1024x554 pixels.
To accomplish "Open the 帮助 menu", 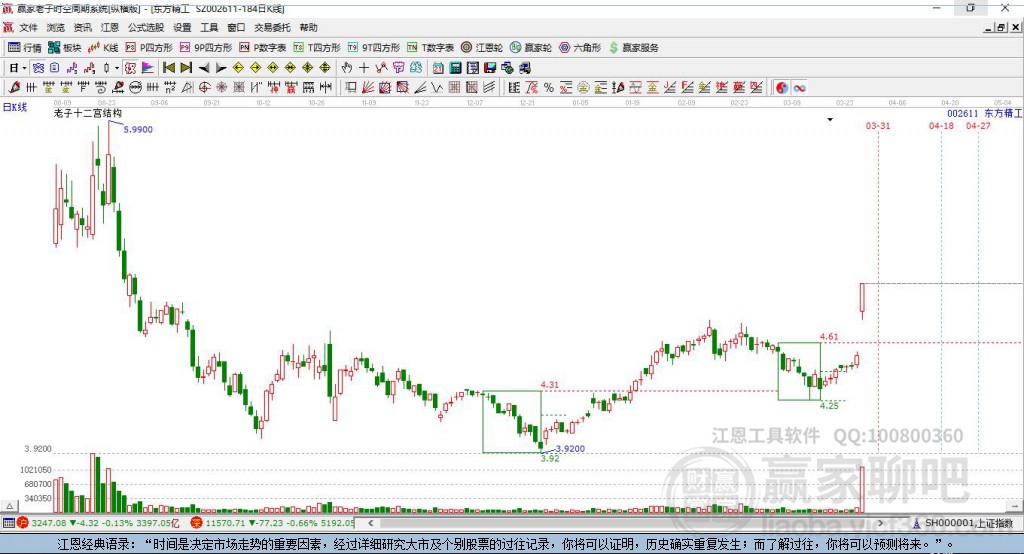I will 308,27.
